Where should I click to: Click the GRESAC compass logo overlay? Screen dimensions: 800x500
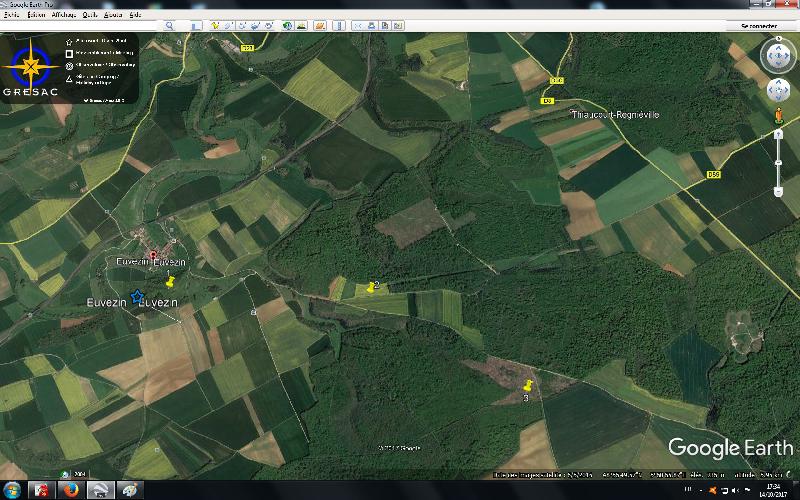tap(31, 67)
